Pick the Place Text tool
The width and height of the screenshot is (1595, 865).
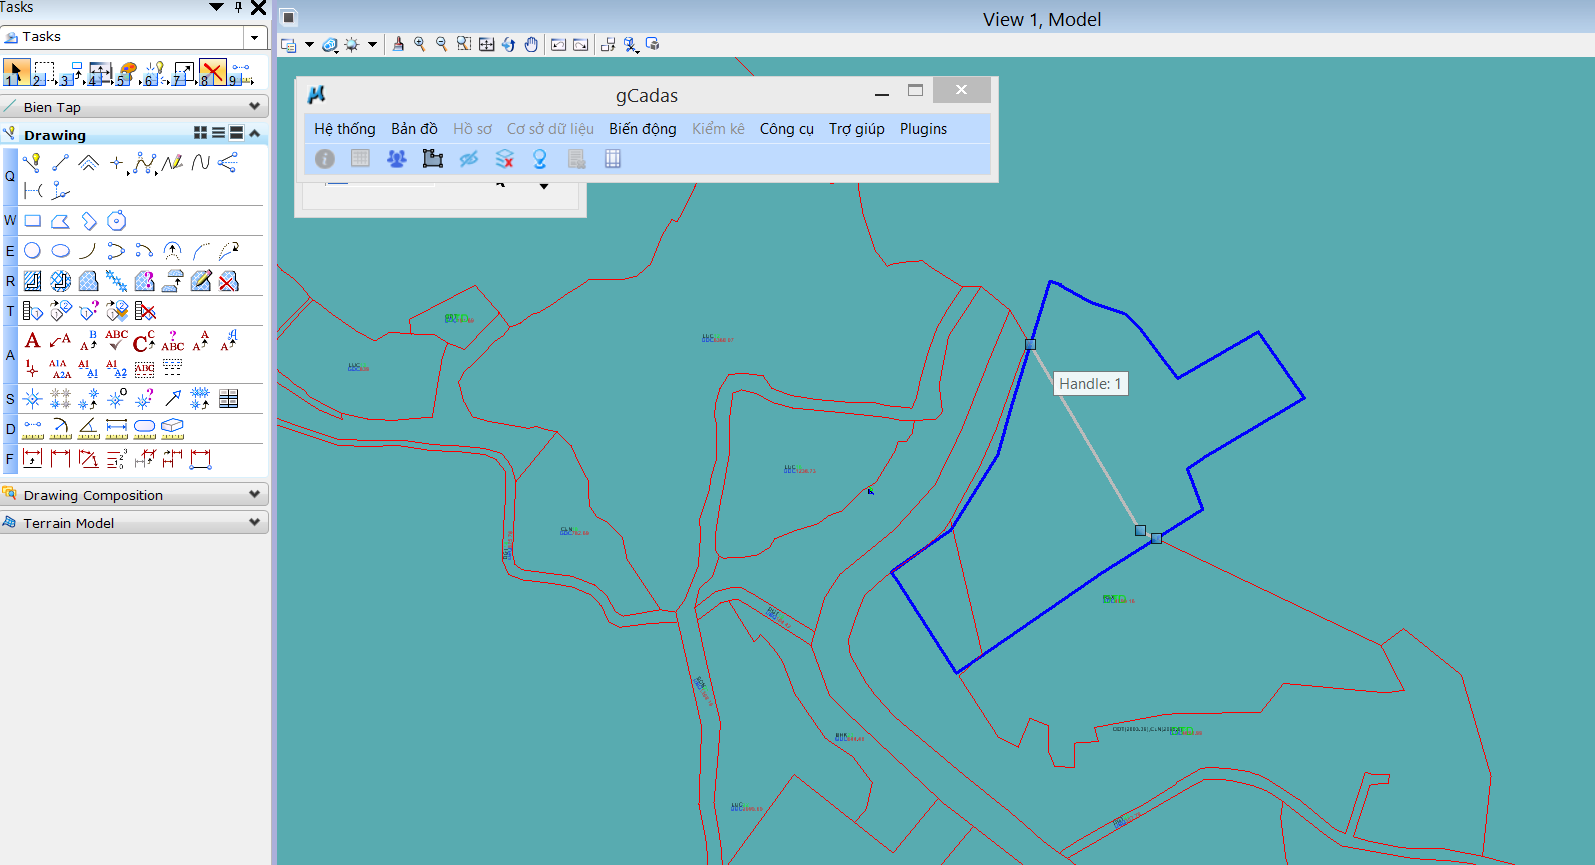[32, 341]
